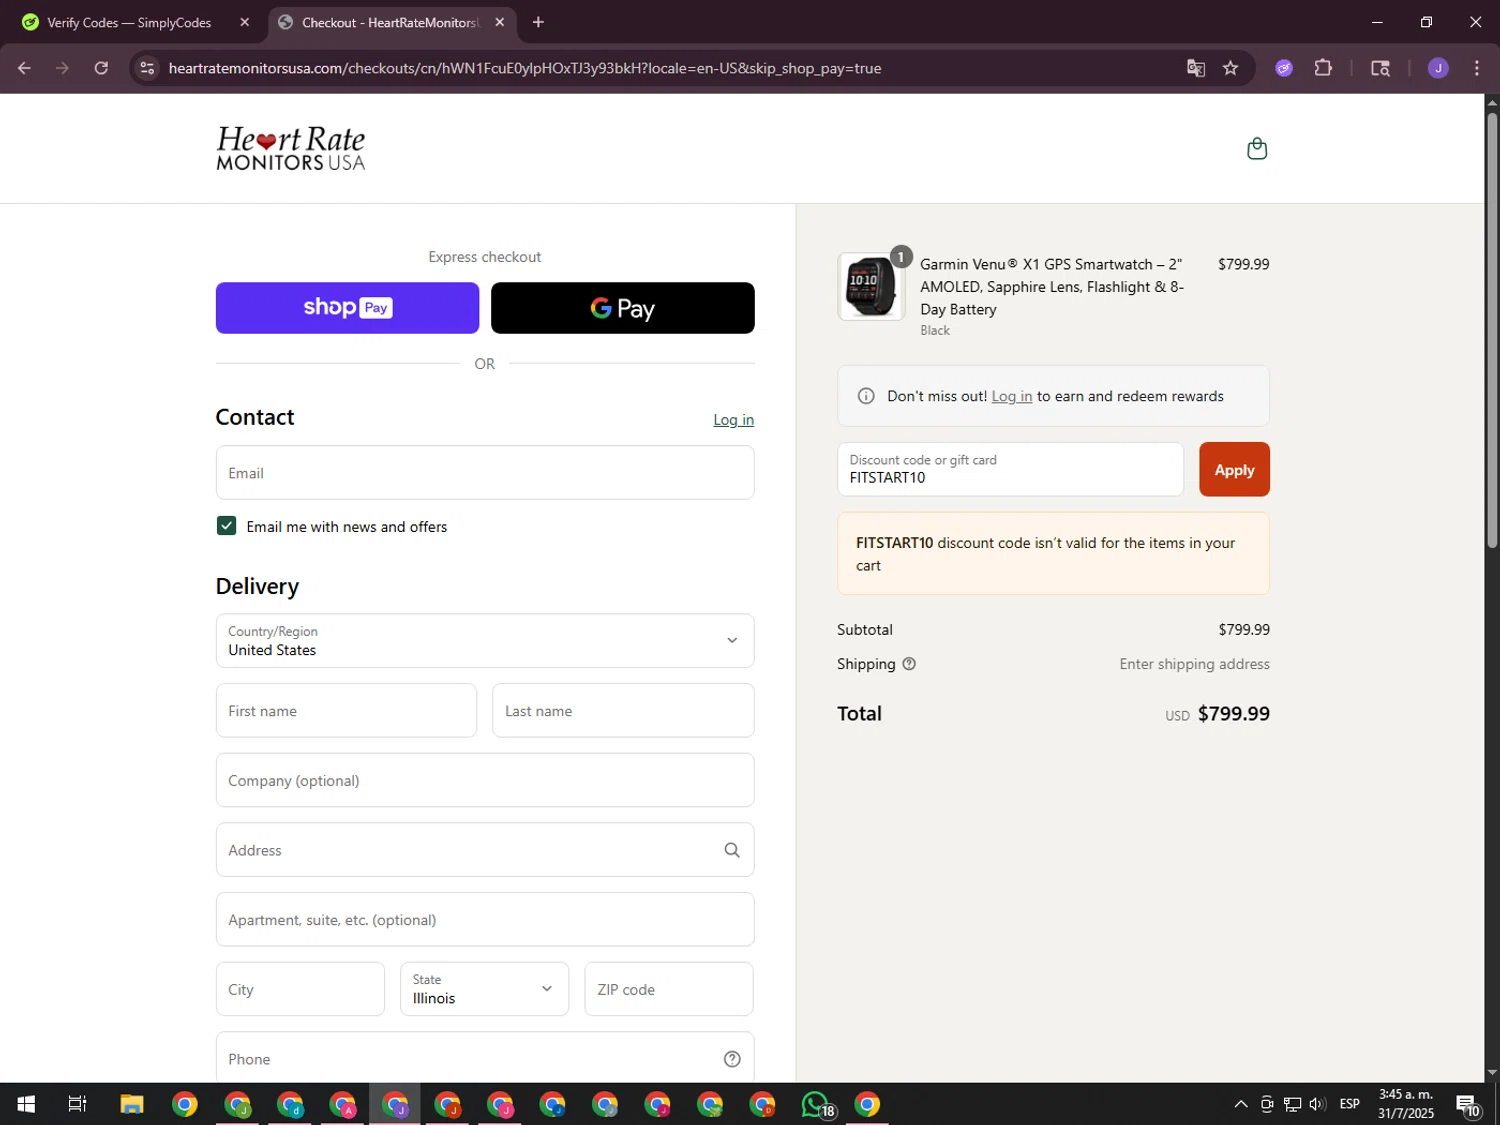Image resolution: width=1500 pixels, height=1125 pixels.
Task: Click the help icon next to Shipping
Action: pos(909,664)
